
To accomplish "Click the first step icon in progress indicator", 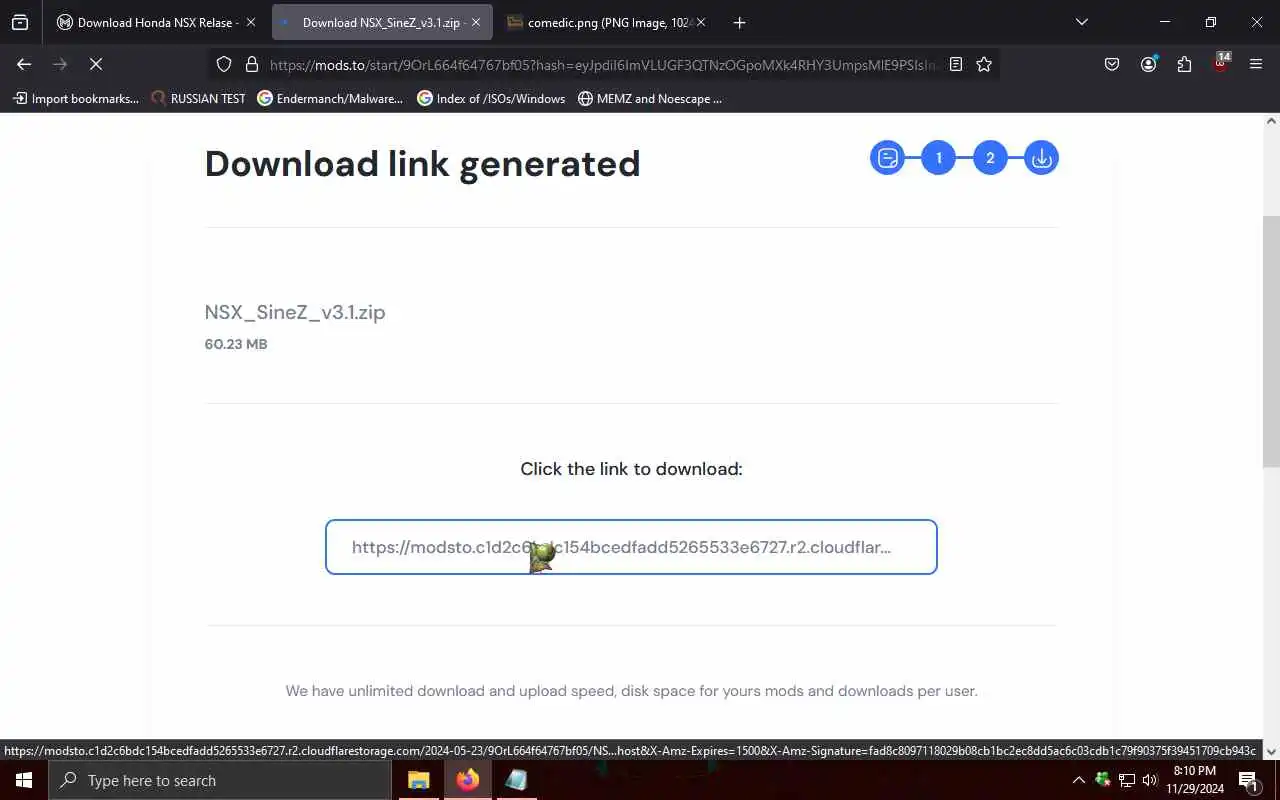I will tap(887, 158).
